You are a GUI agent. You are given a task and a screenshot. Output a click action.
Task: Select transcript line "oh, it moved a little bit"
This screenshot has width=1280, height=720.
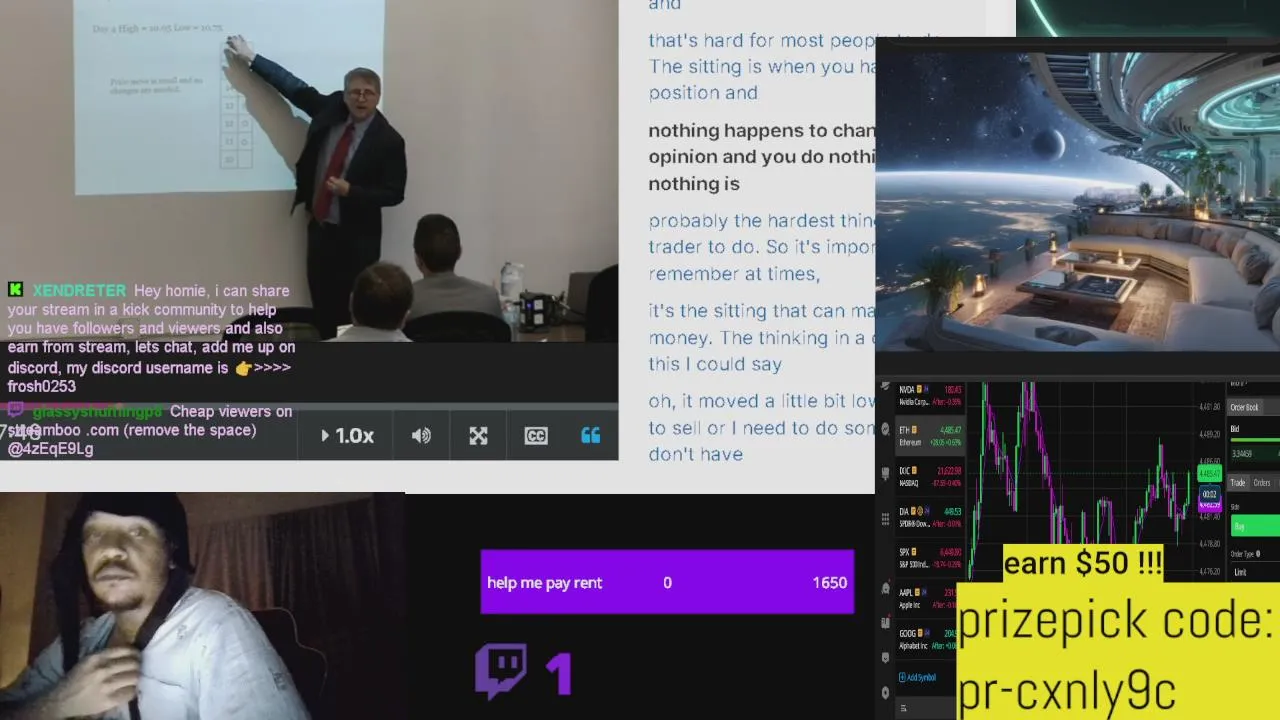(761, 401)
